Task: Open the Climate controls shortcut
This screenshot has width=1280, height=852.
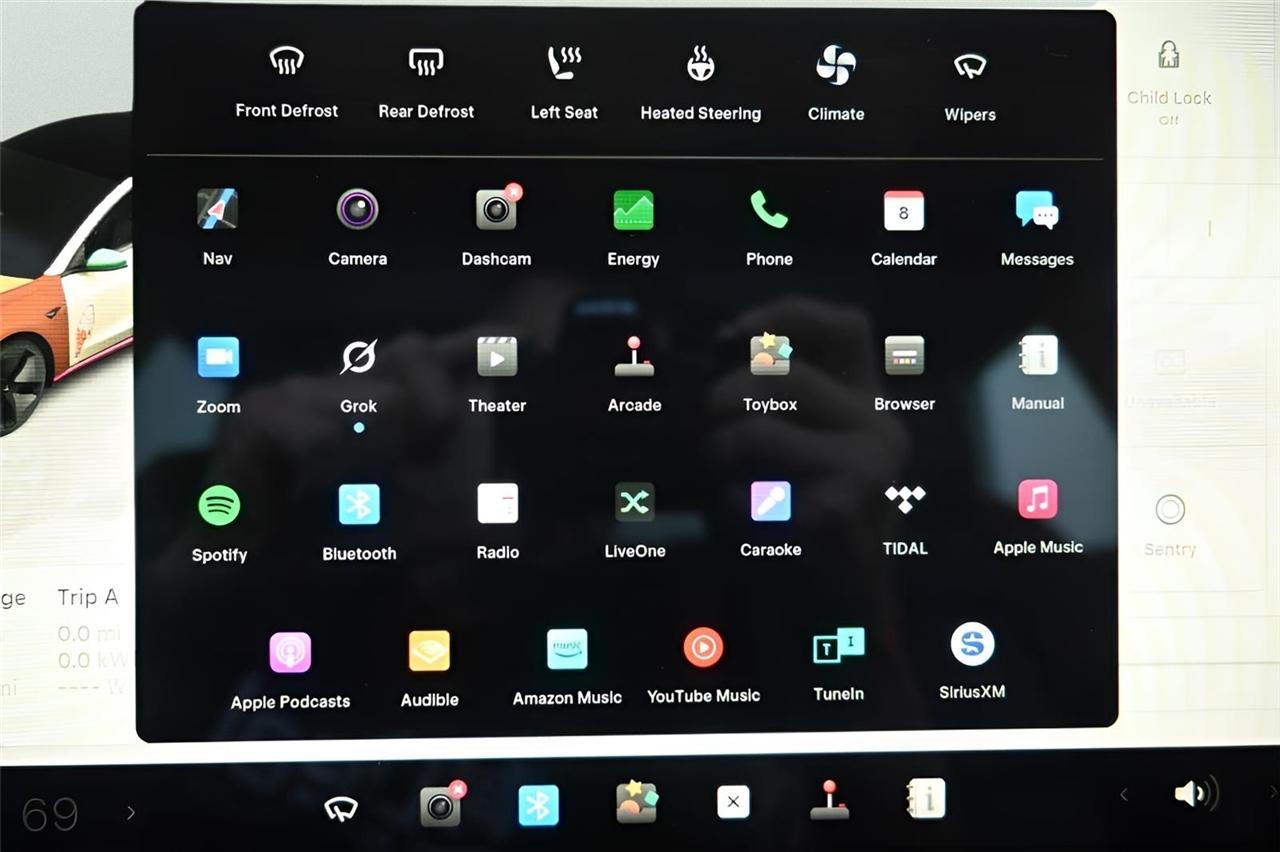Action: 836,66
